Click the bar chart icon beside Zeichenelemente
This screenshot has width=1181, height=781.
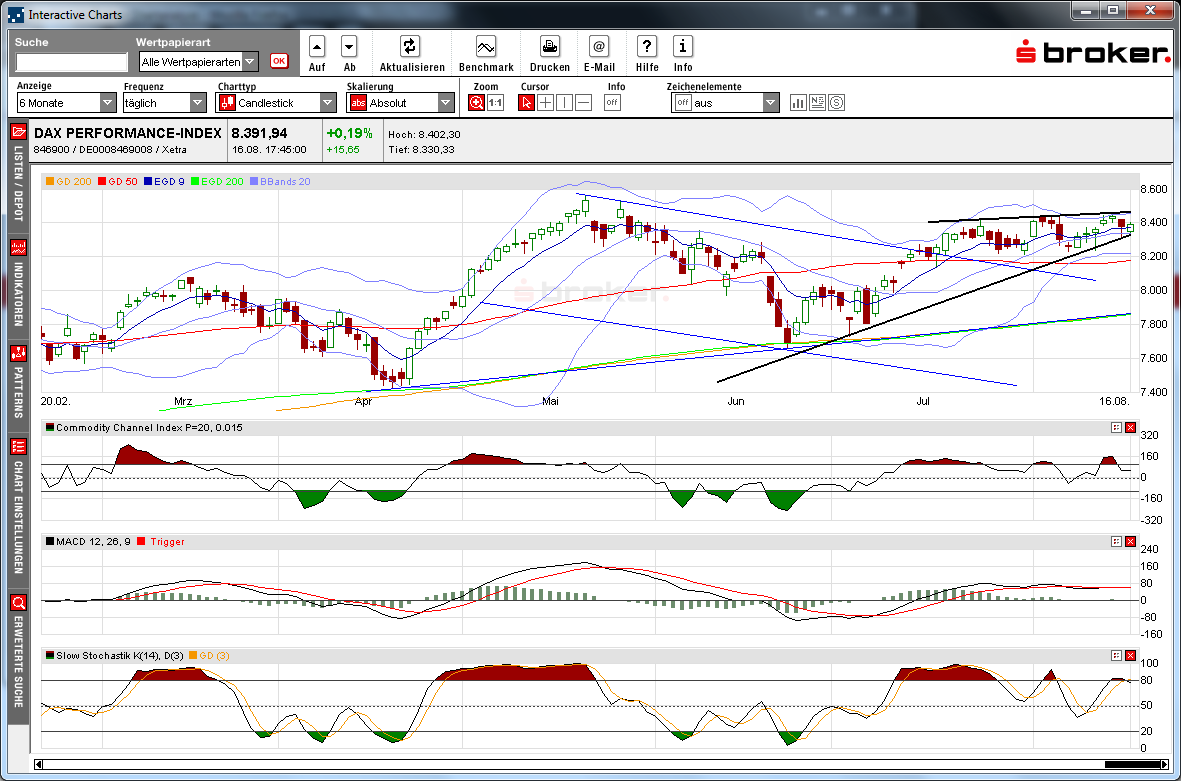tap(798, 102)
